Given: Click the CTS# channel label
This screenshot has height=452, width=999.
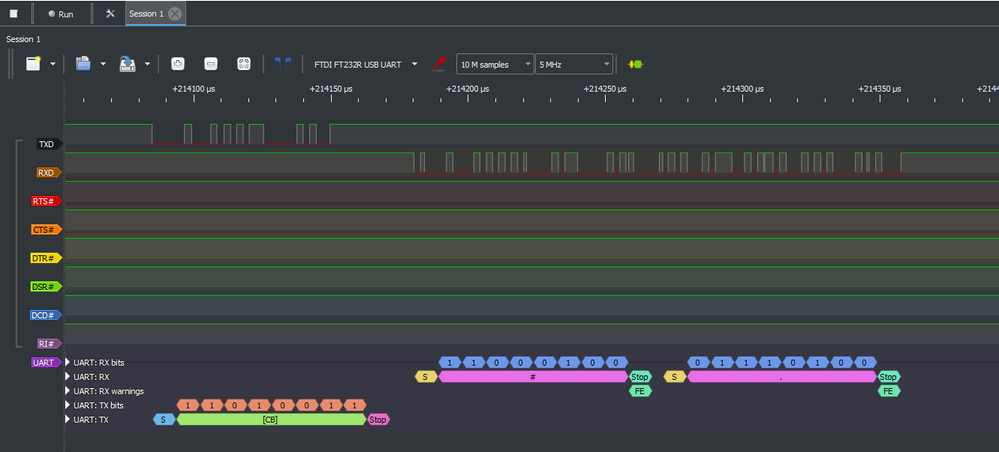Looking at the screenshot, I should coord(47,230).
